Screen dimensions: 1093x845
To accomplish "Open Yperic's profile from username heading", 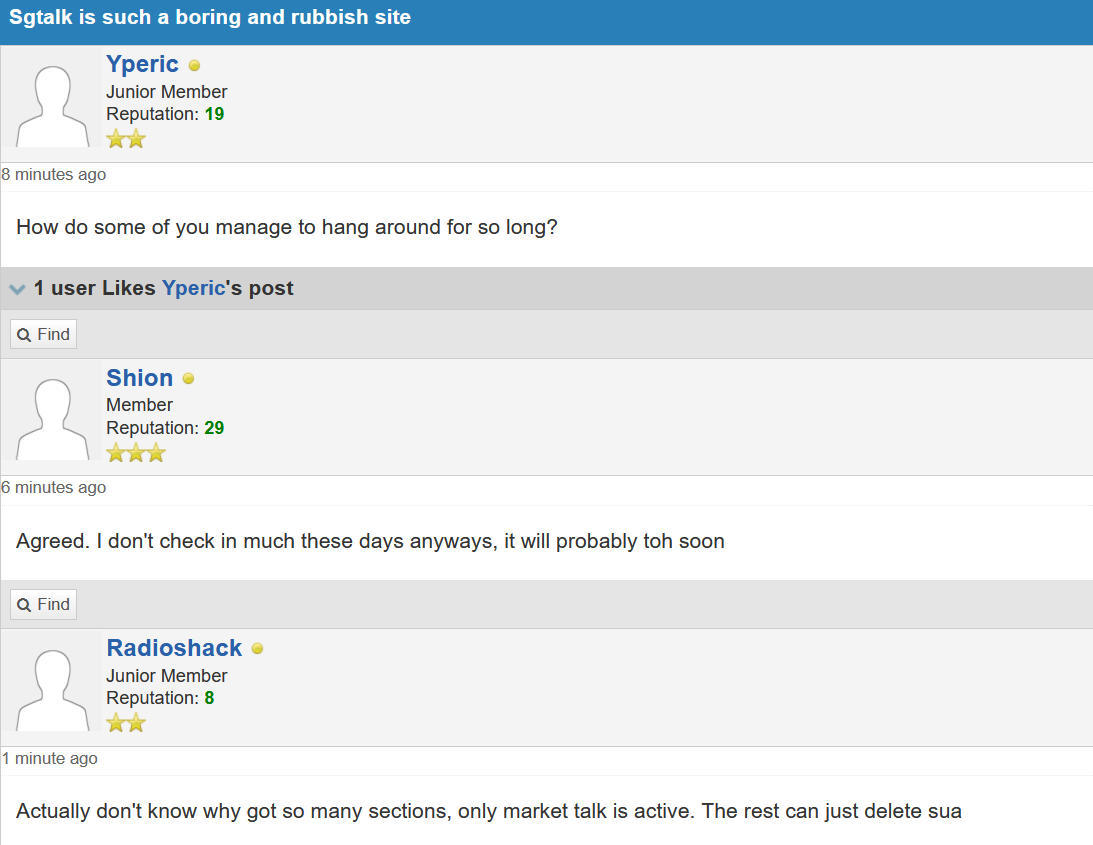I will tap(142, 64).
